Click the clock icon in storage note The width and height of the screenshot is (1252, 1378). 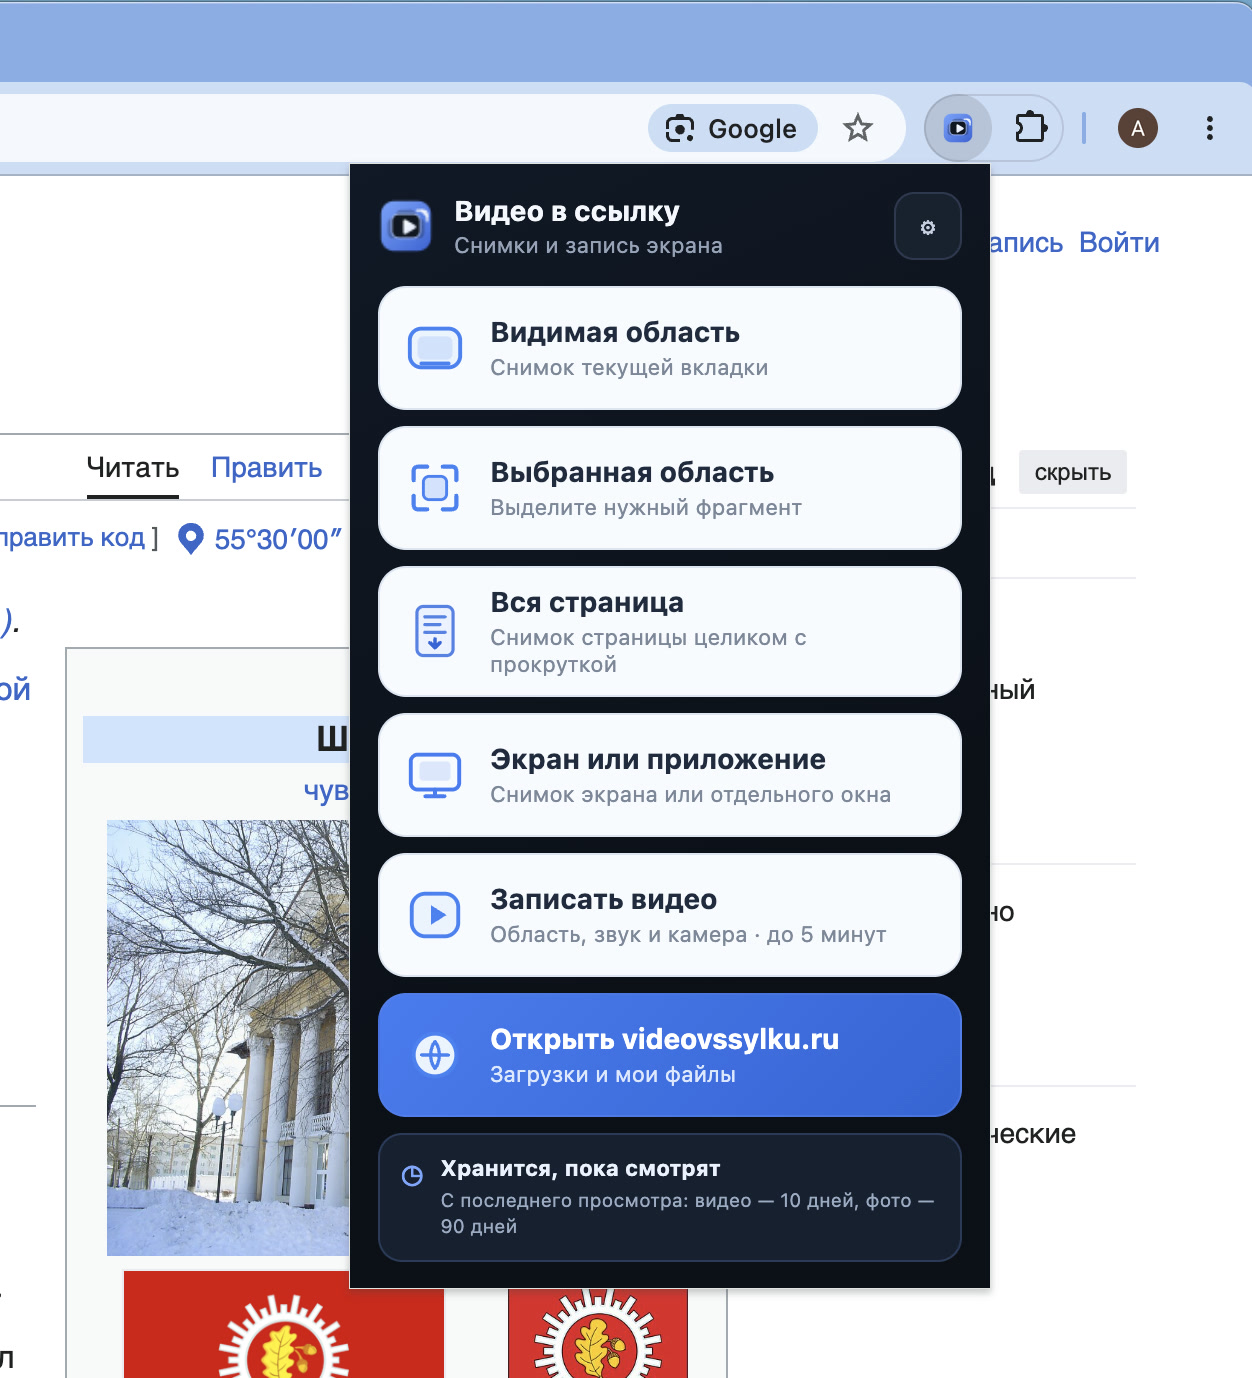[412, 1176]
